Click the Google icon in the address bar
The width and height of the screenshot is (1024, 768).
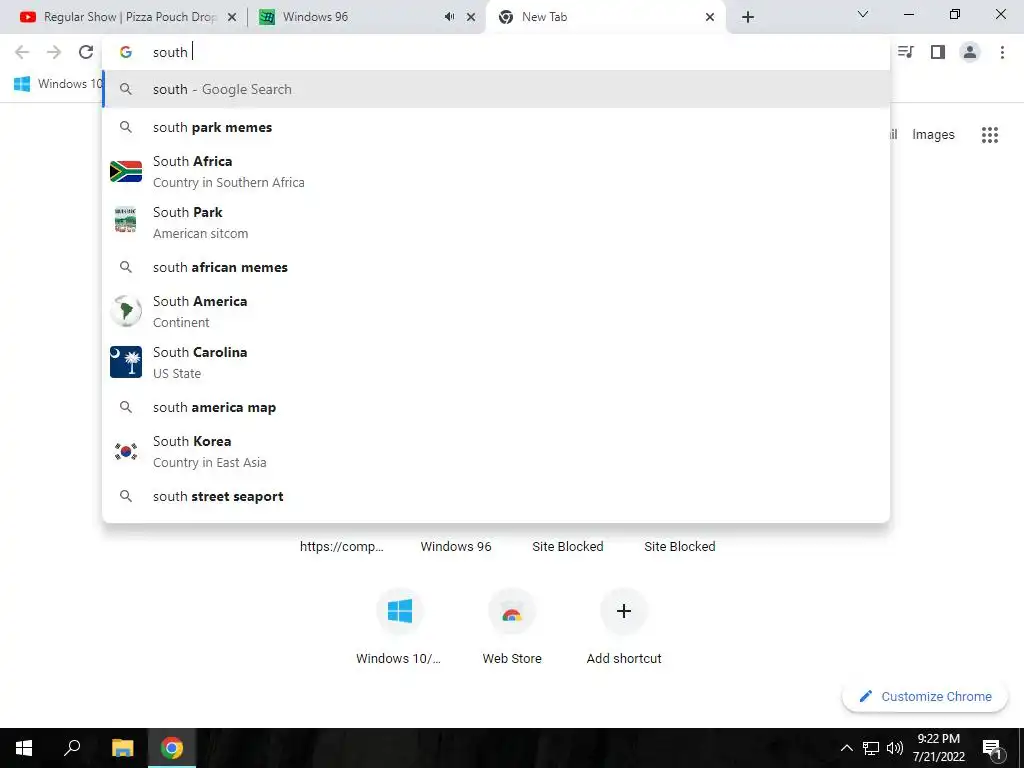[126, 52]
